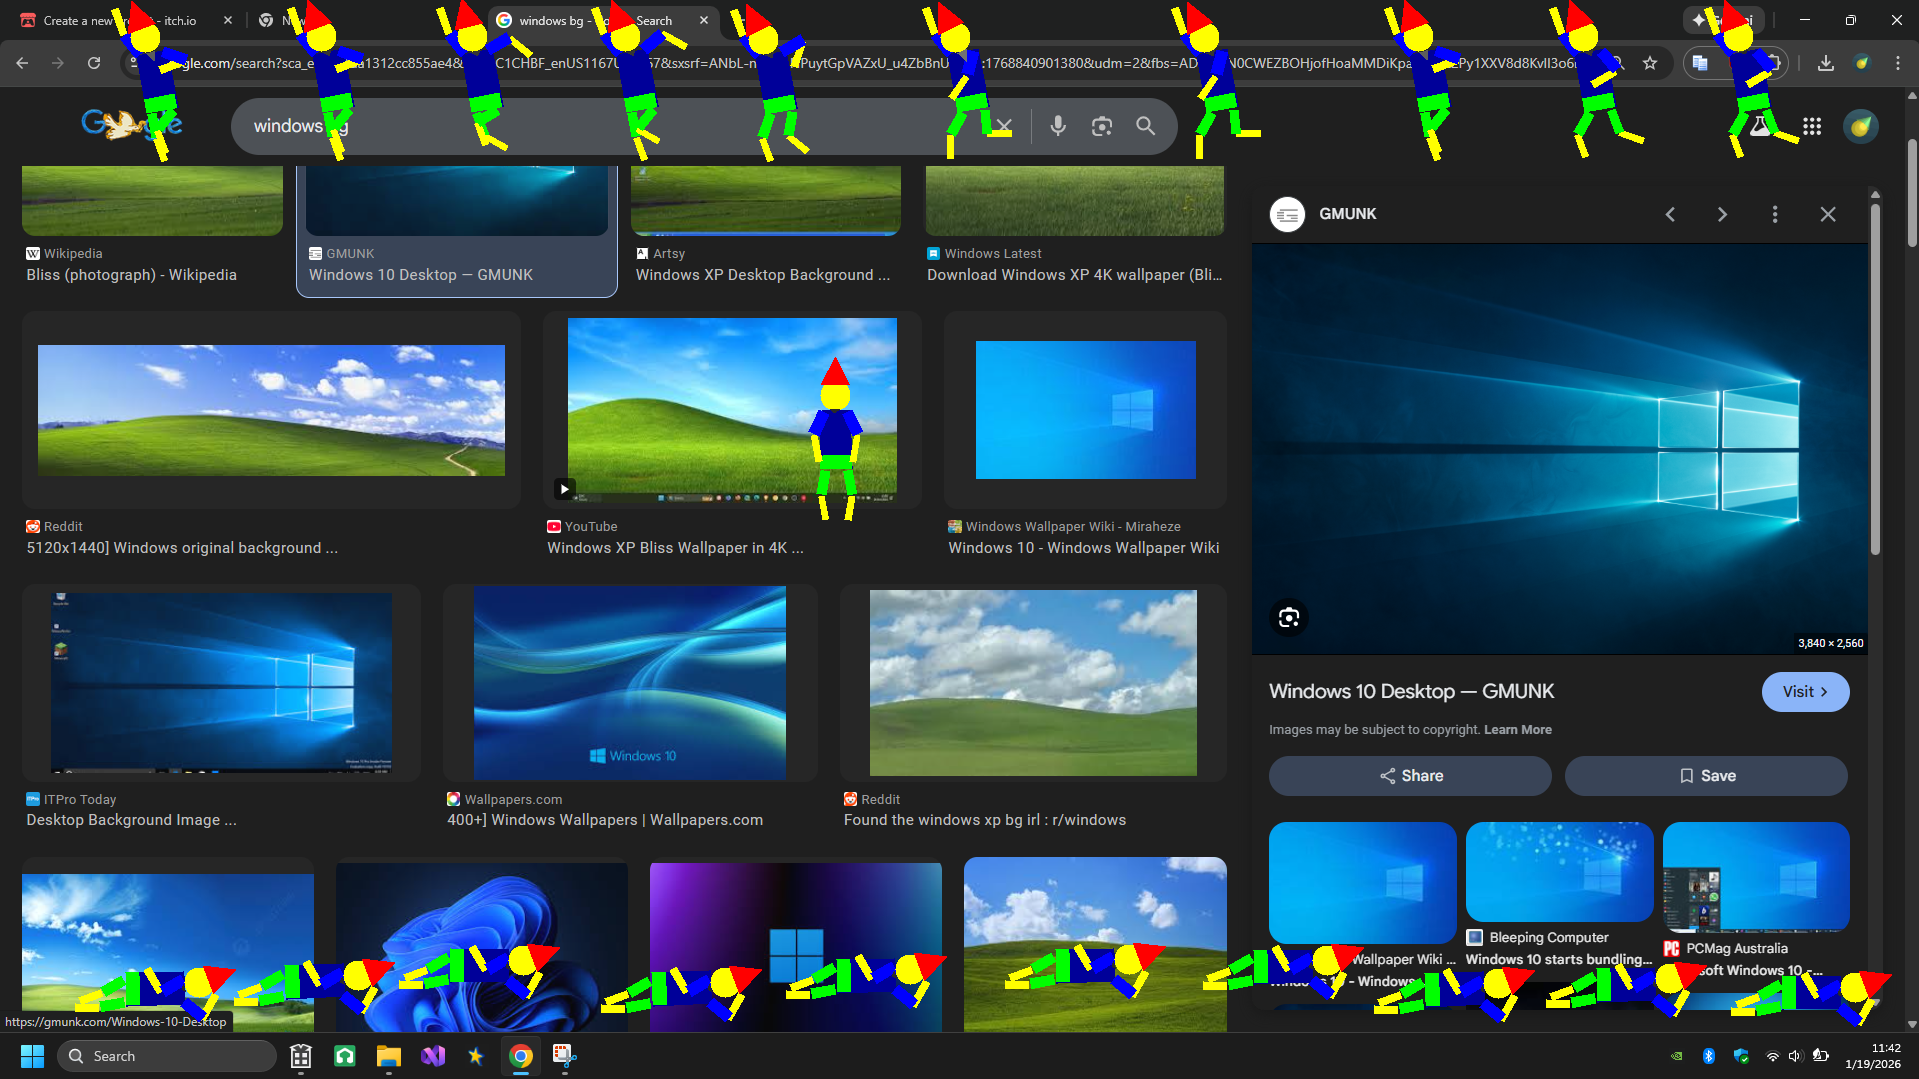Reload the current page
Viewport: 1919px width, 1079px height.
pos(94,63)
